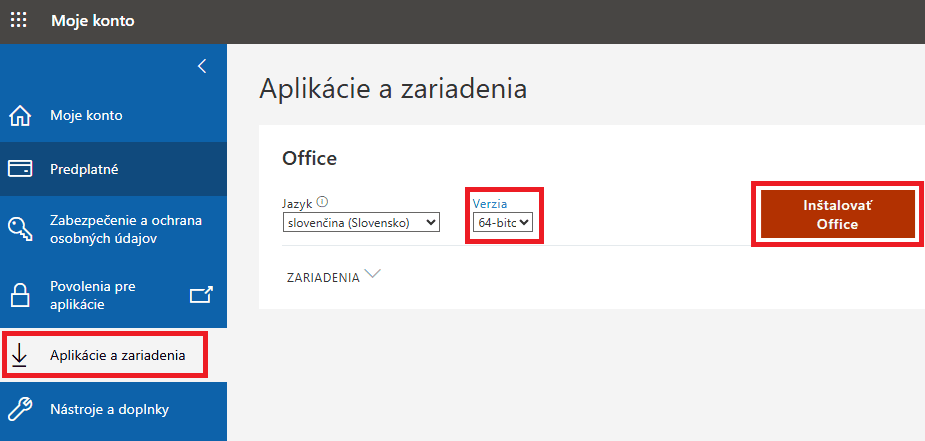This screenshot has width=925, height=441.
Task: Select Predplatné in the sidebar menu
Action: 85,169
